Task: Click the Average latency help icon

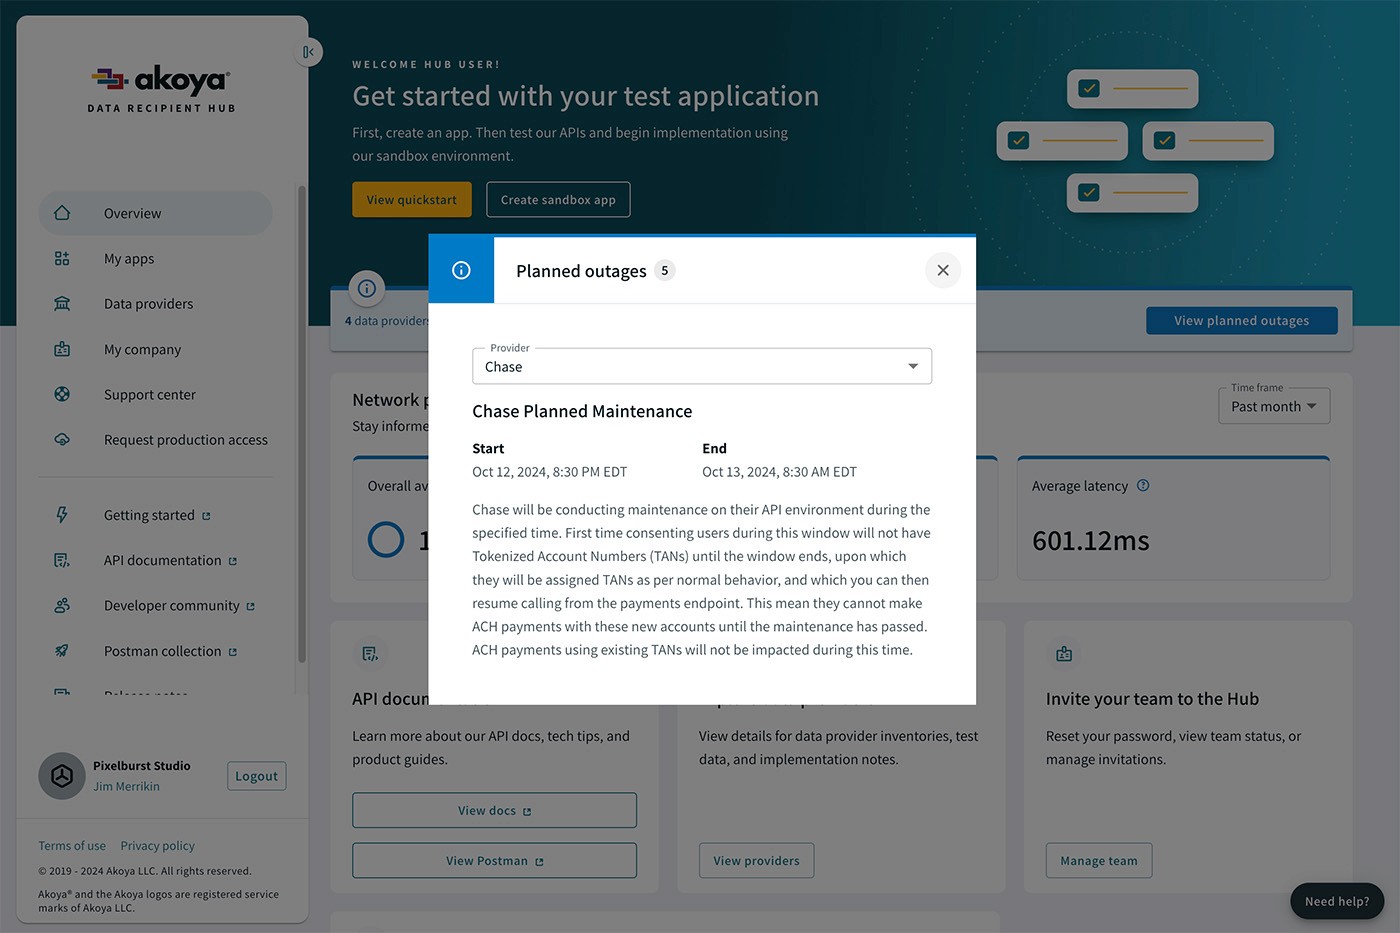Action: pyautogui.click(x=1143, y=485)
